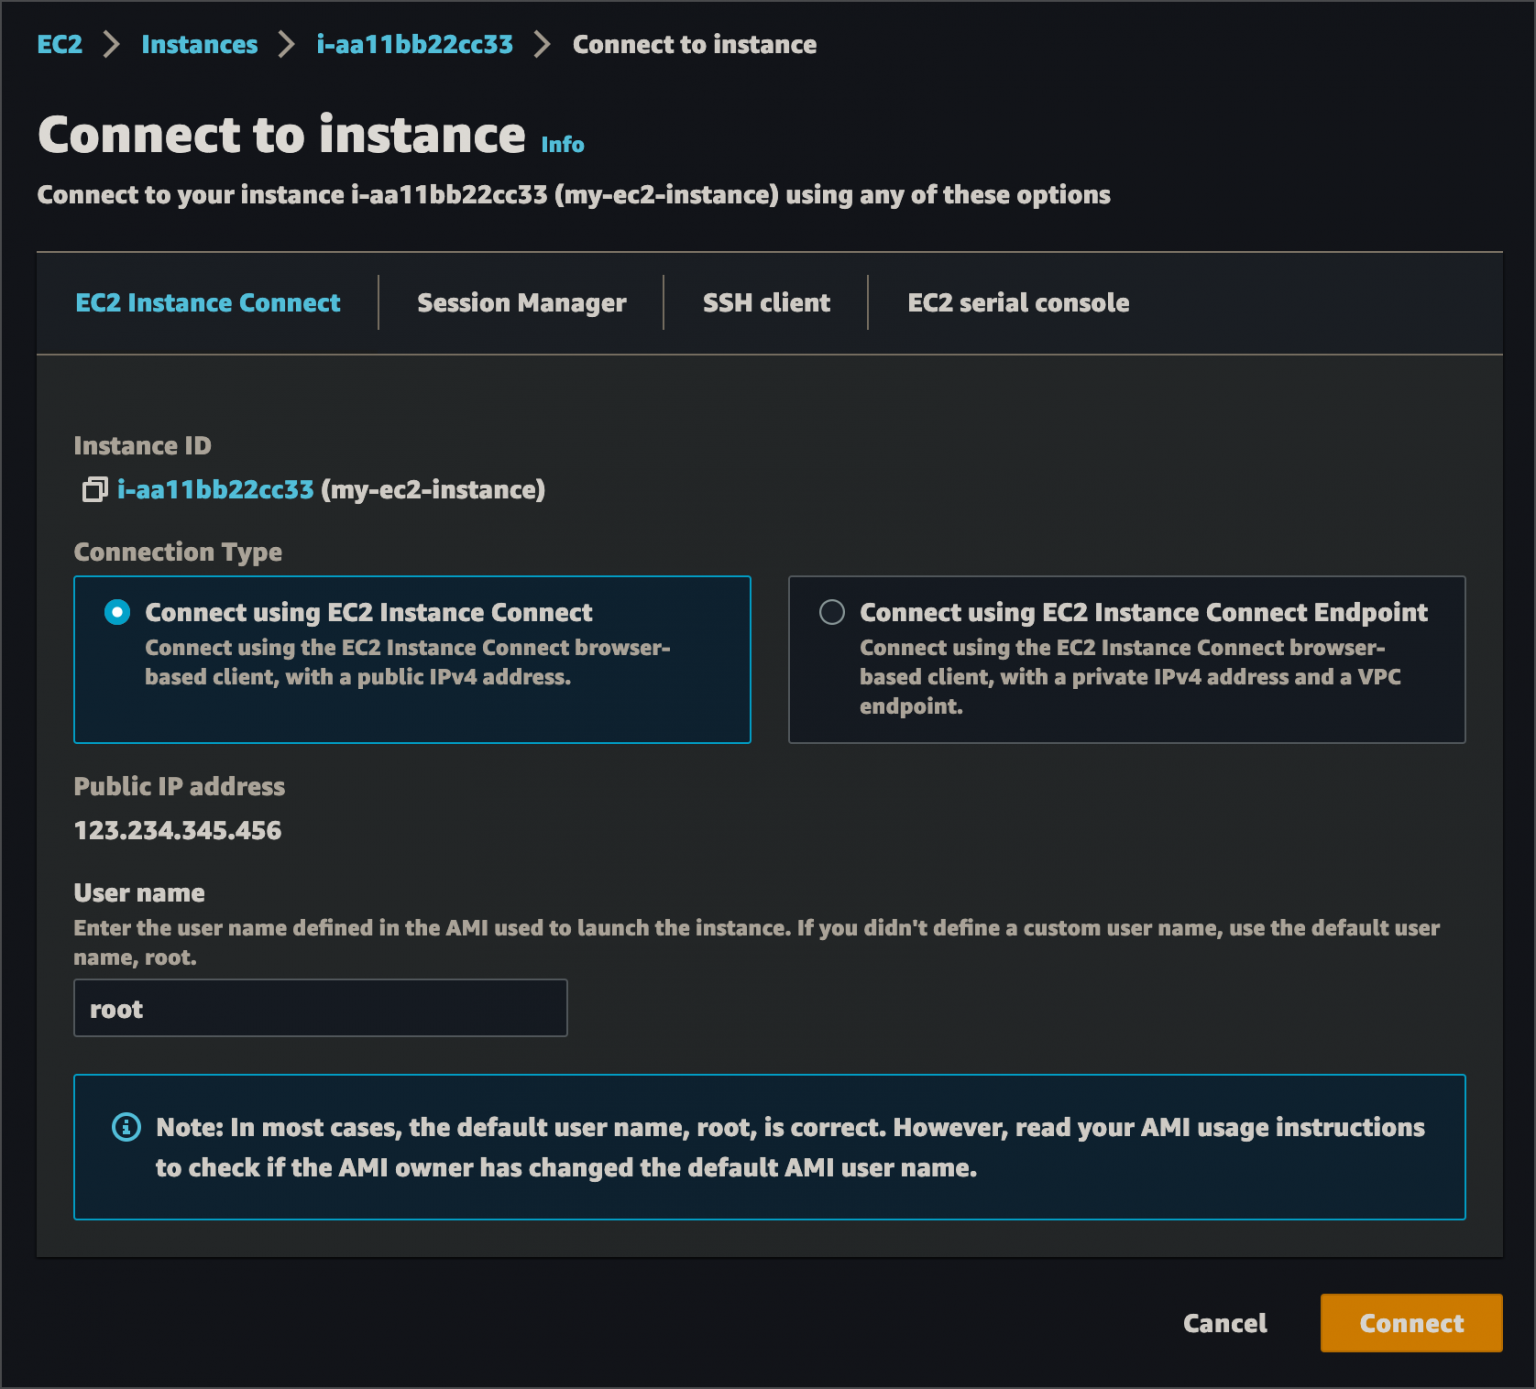
Task: Click the selected EC2 Instance Connect card
Action: coord(412,660)
